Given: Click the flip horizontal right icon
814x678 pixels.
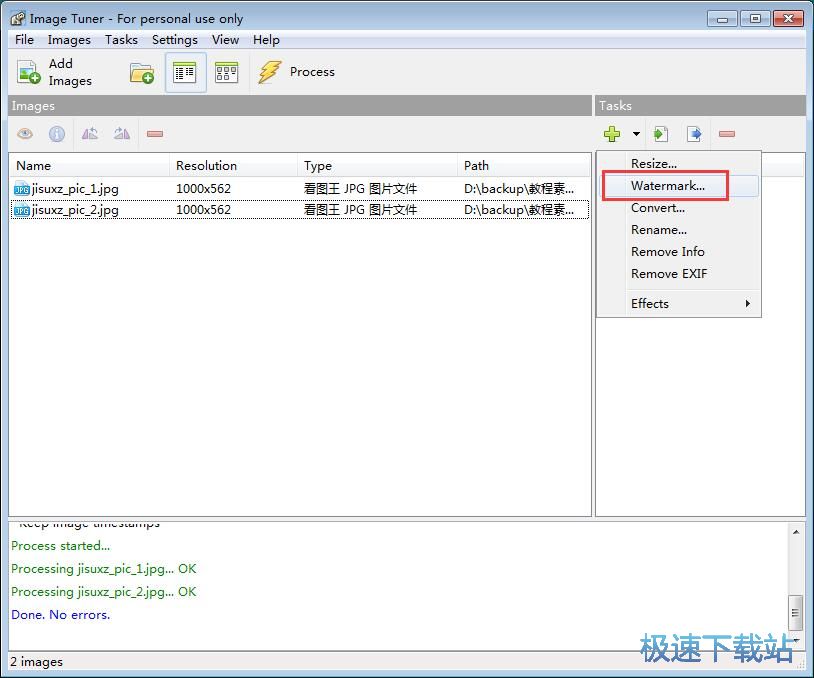Looking at the screenshot, I should point(122,134).
